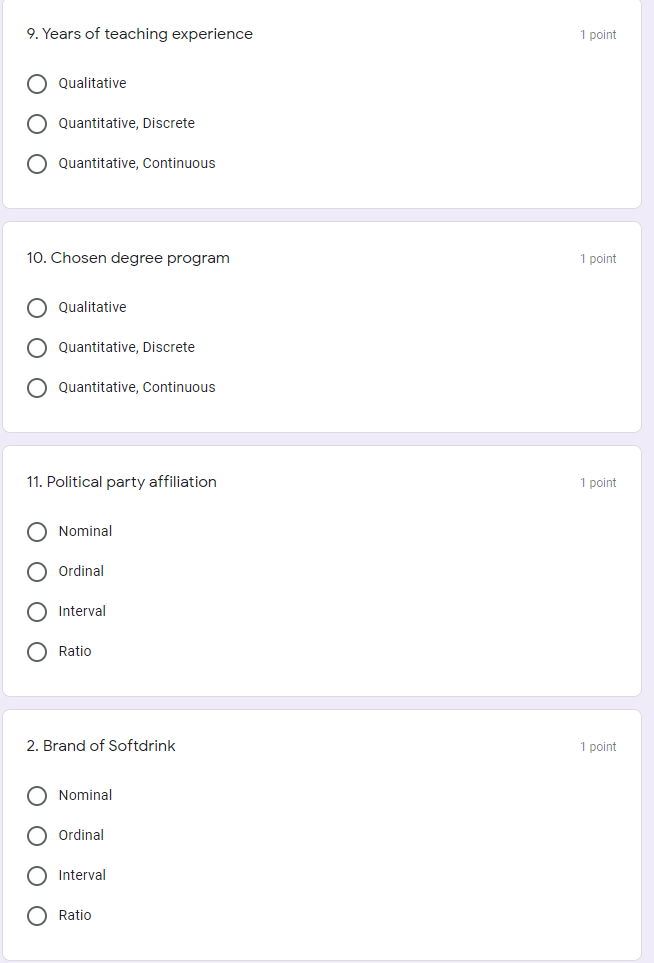The image size is (654, 963).
Task: Click the 1 point label on question 11
Action: (598, 482)
